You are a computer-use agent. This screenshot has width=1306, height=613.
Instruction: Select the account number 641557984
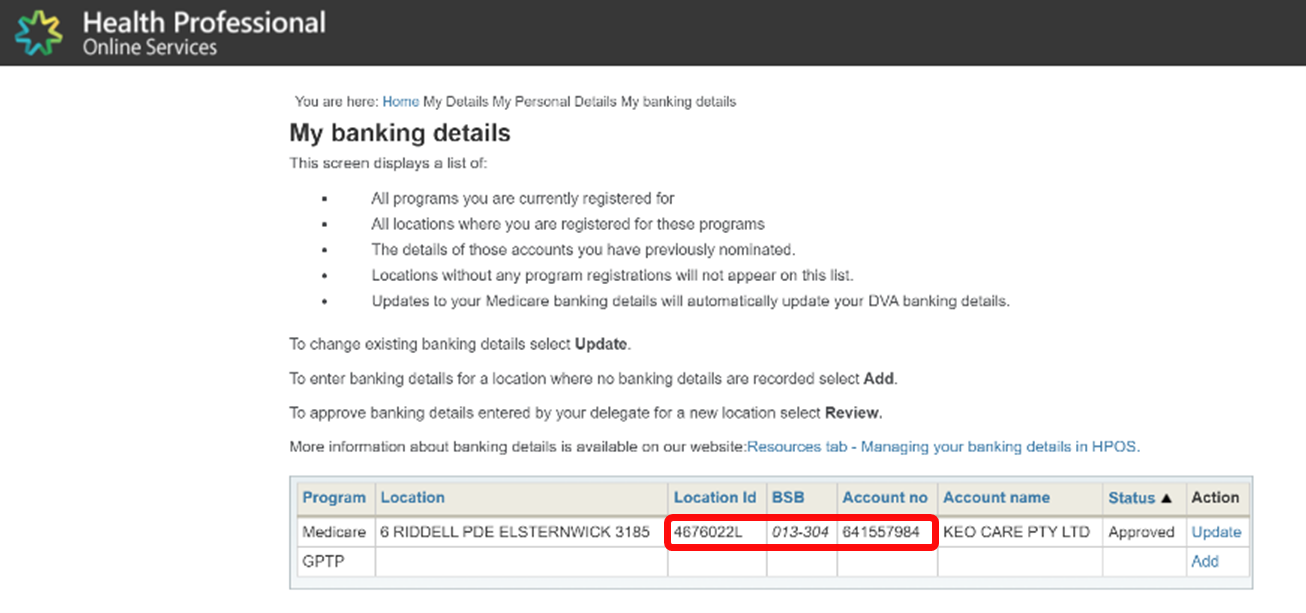tap(881, 533)
